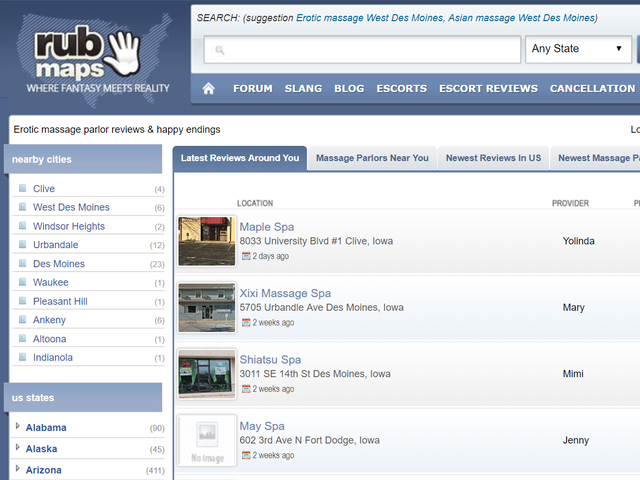The width and height of the screenshot is (640, 480).
Task: Switch to the Newest Massage tab
Action: (596, 158)
